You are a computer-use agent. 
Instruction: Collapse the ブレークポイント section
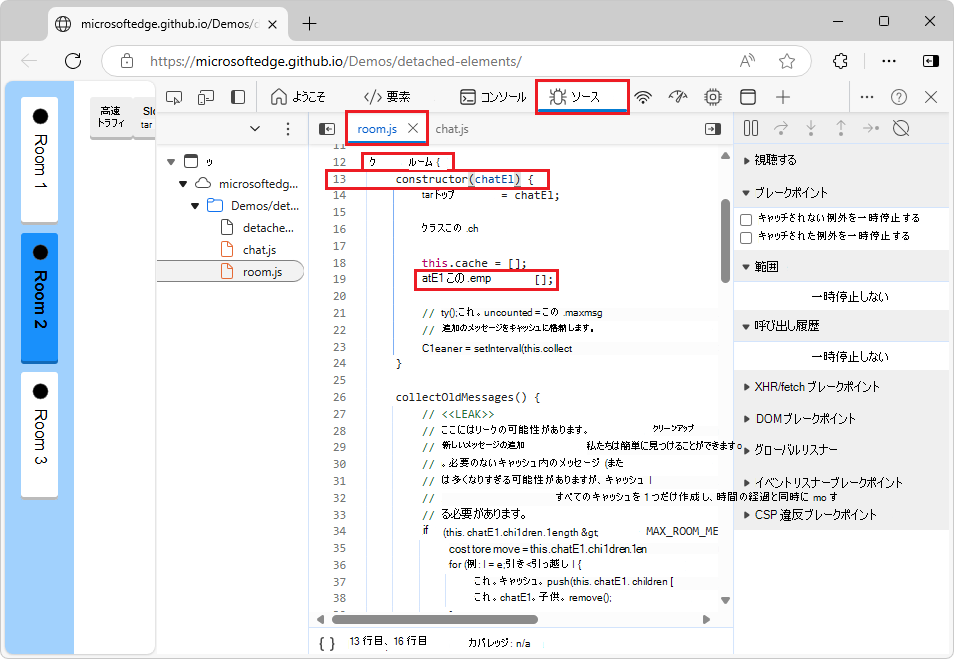pos(785,193)
